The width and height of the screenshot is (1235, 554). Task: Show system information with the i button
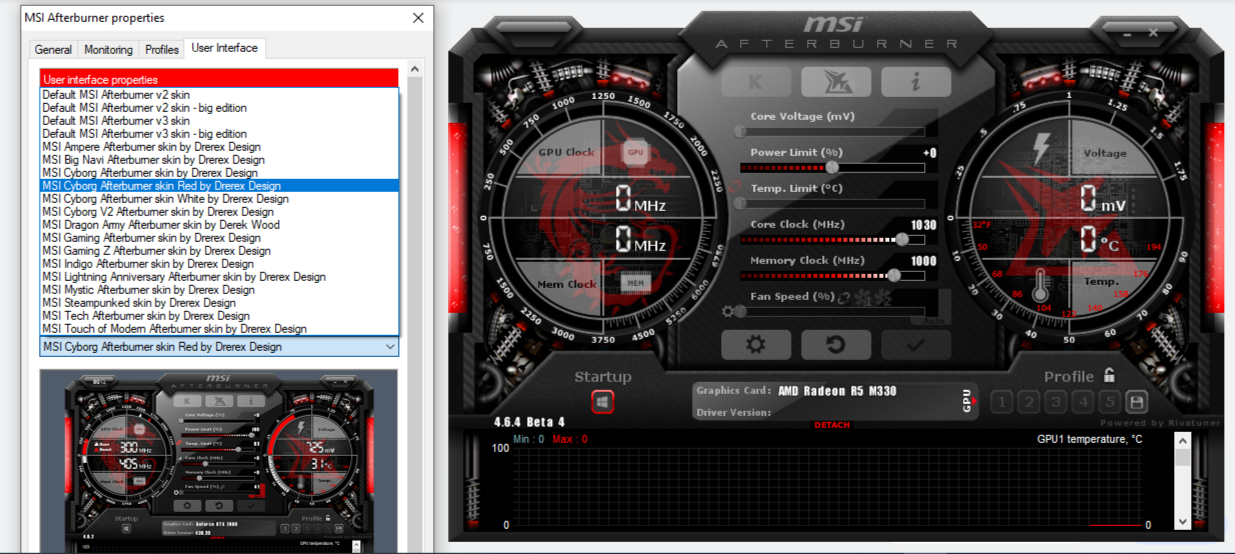click(915, 81)
